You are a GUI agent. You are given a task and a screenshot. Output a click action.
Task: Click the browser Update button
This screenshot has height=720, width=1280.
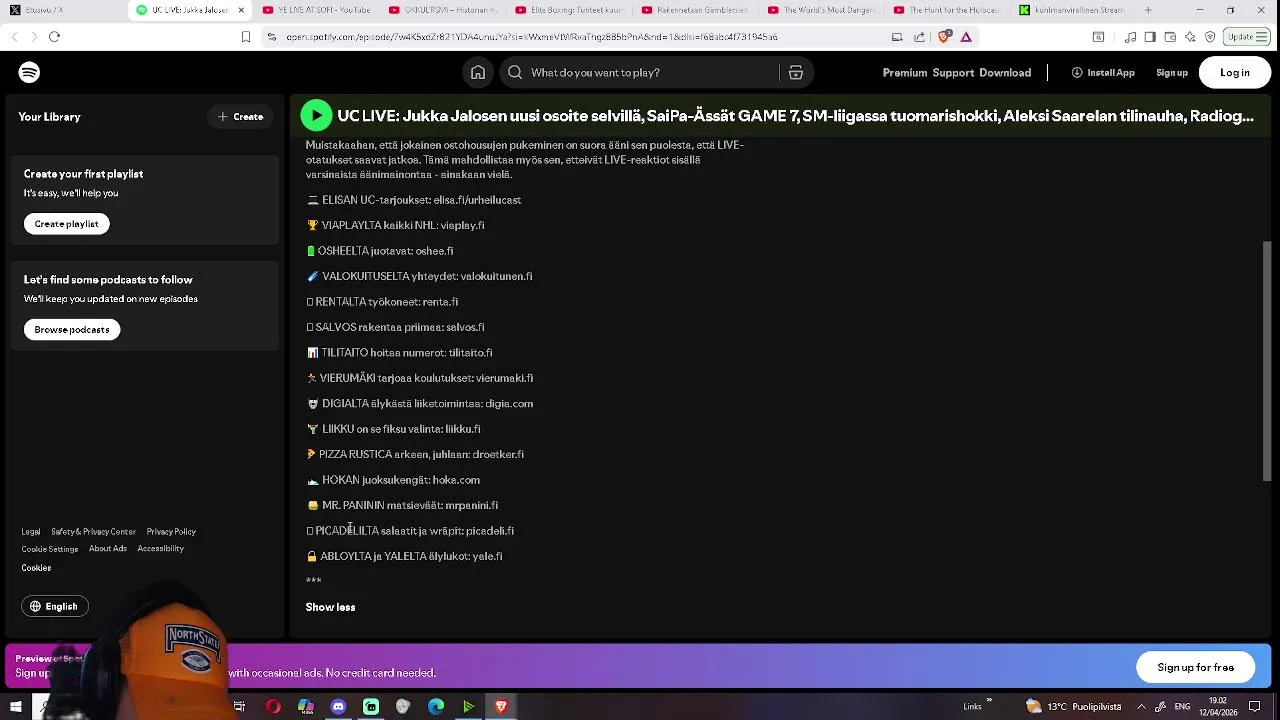tap(1247, 37)
